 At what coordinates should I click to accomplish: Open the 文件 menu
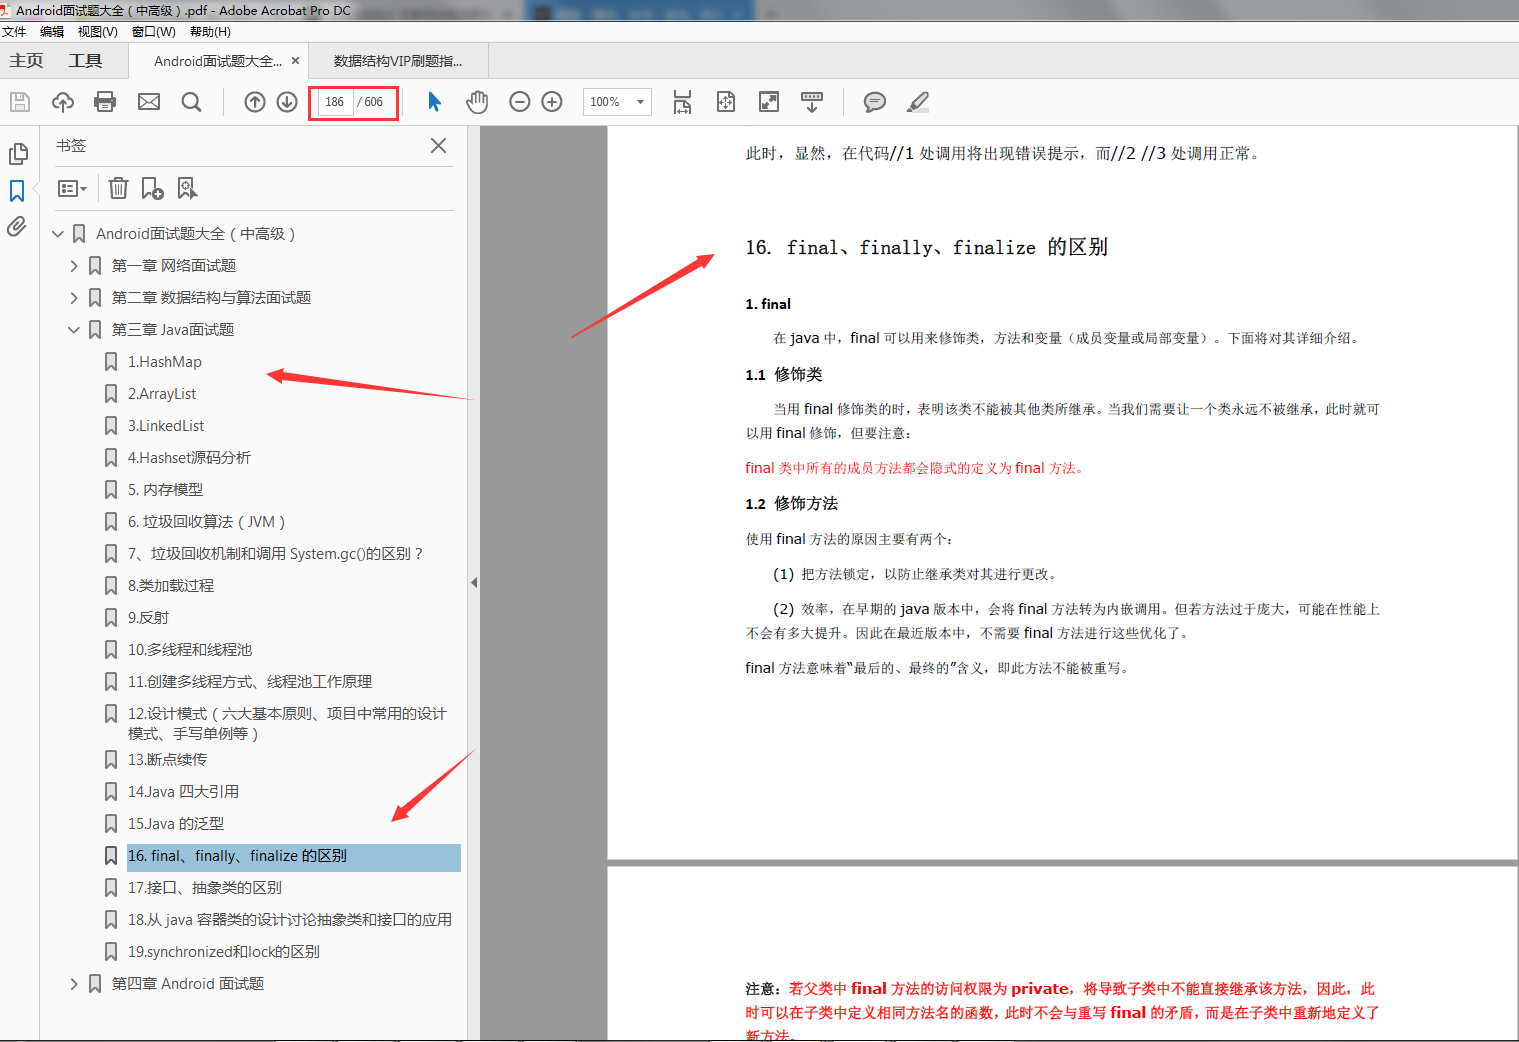[14, 32]
